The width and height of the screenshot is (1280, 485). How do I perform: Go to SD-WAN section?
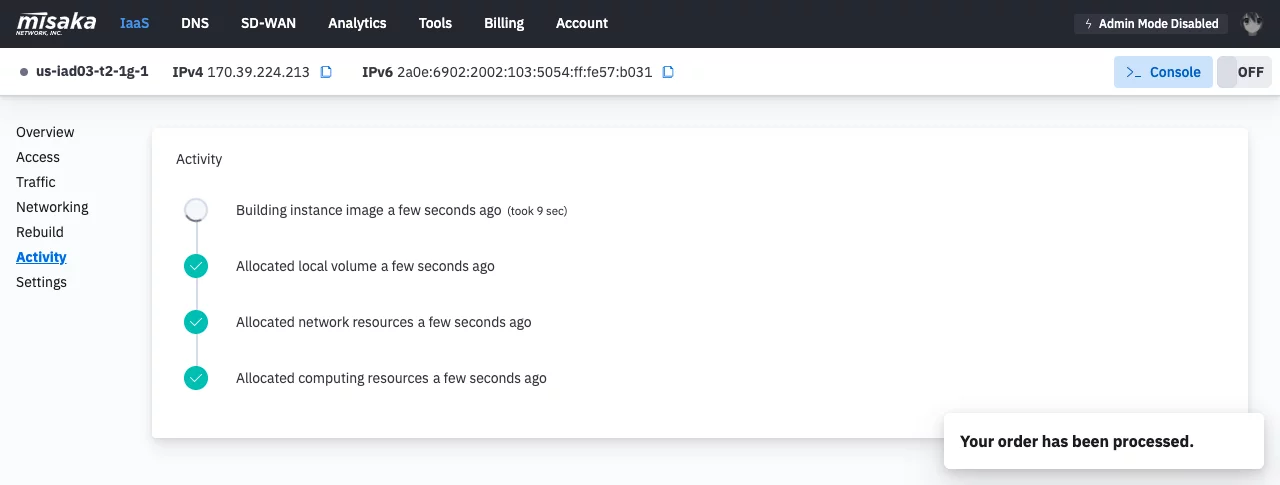click(x=269, y=23)
